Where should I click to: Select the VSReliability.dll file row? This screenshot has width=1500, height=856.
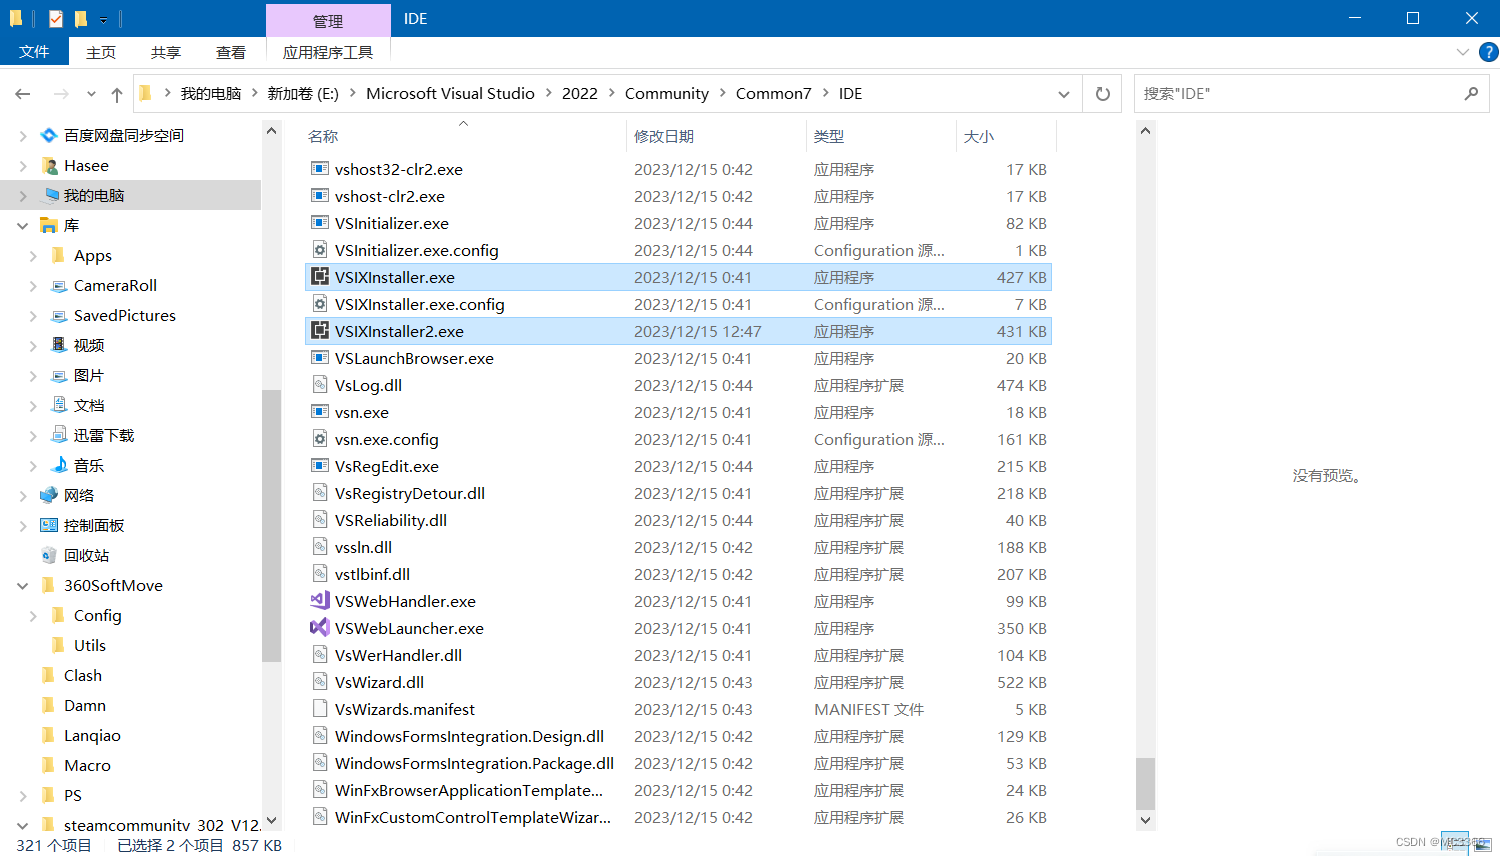point(678,520)
